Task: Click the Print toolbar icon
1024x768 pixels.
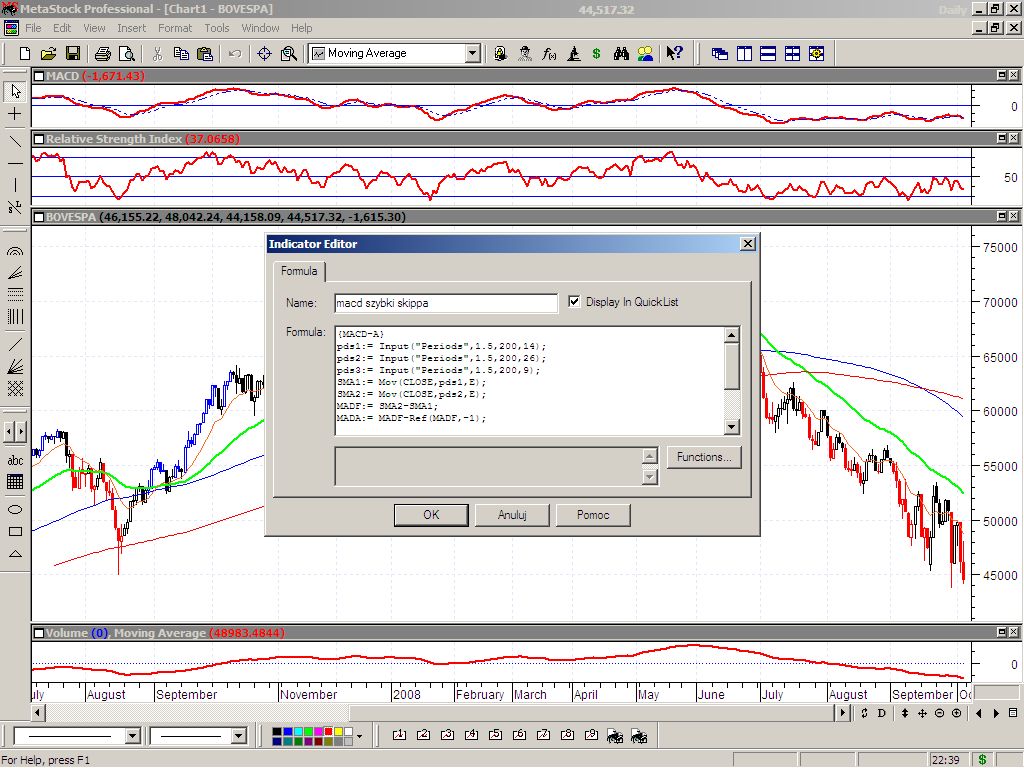Action: click(101, 54)
